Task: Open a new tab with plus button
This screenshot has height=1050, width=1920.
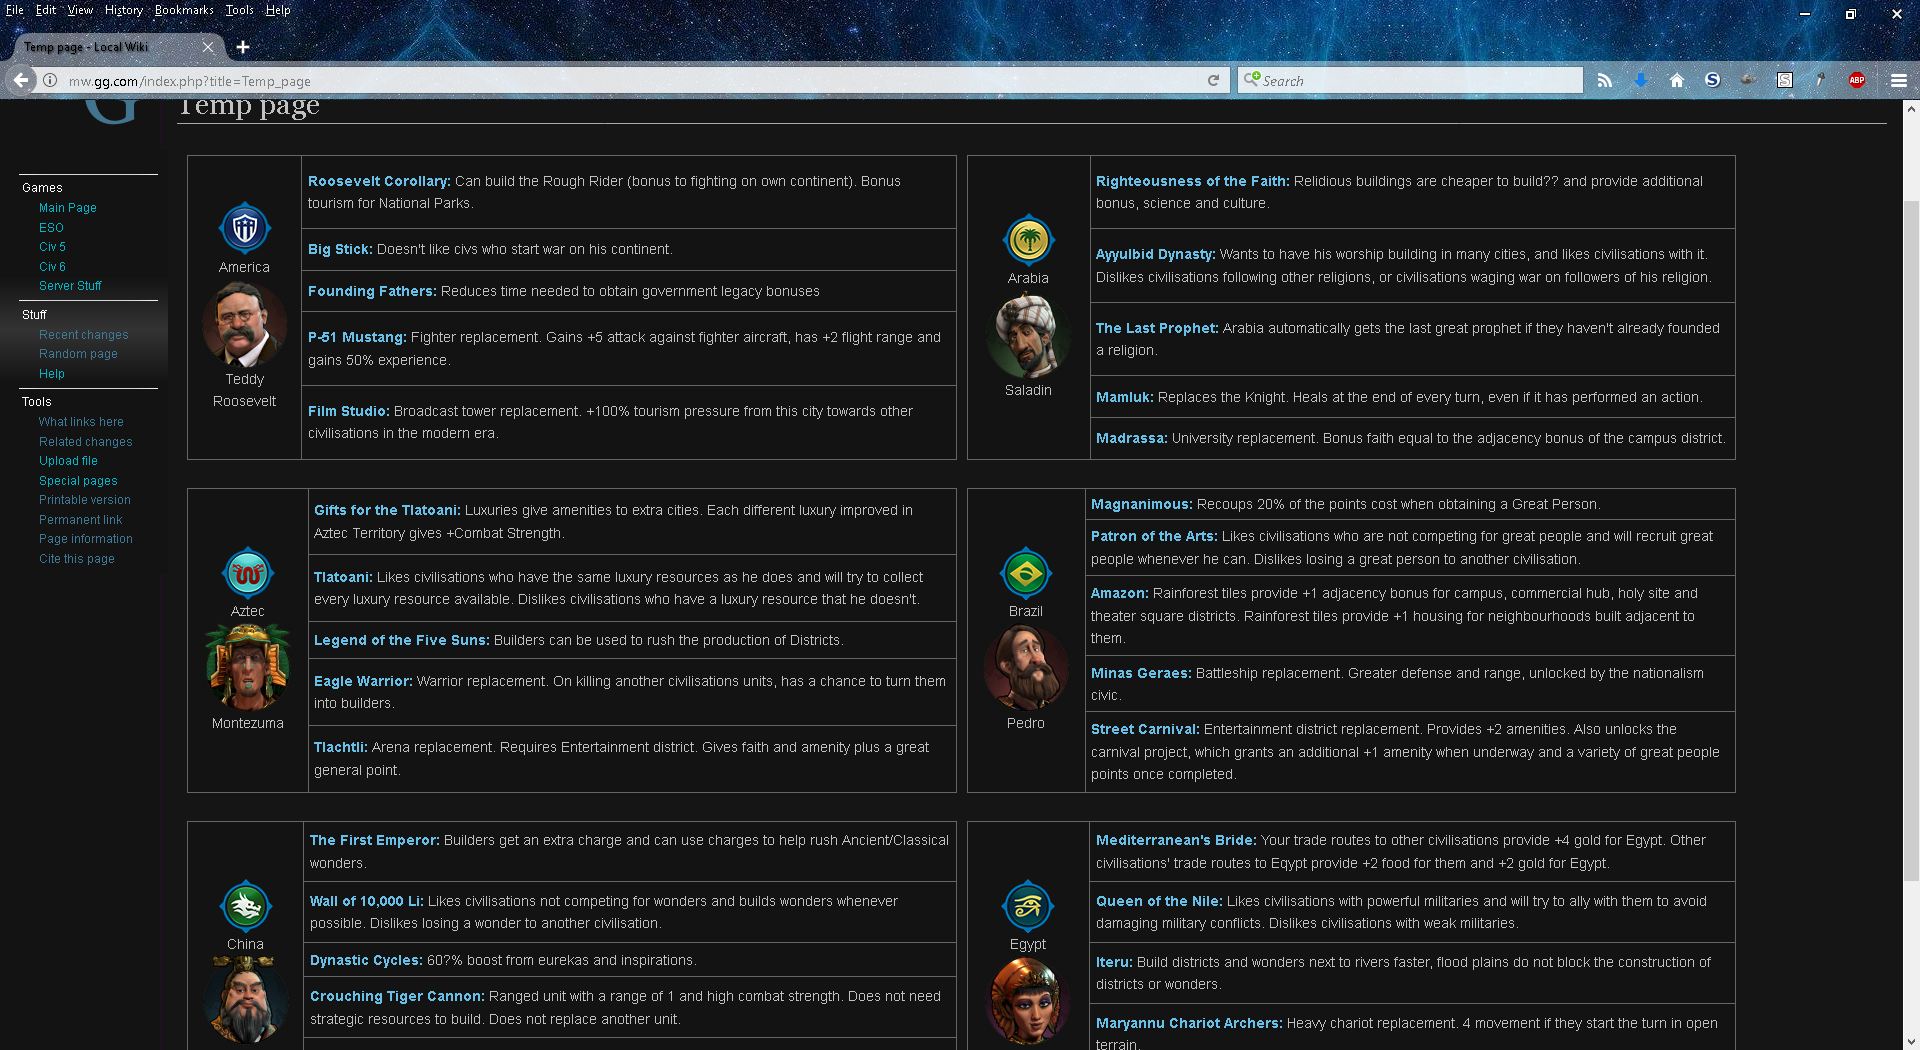Action: (243, 47)
